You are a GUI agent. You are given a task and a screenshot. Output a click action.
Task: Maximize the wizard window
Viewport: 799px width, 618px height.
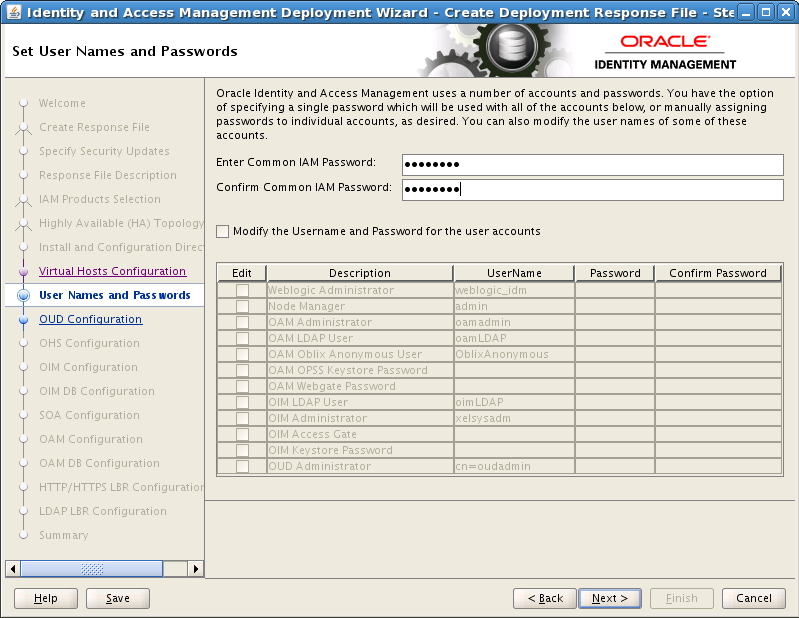(x=766, y=12)
